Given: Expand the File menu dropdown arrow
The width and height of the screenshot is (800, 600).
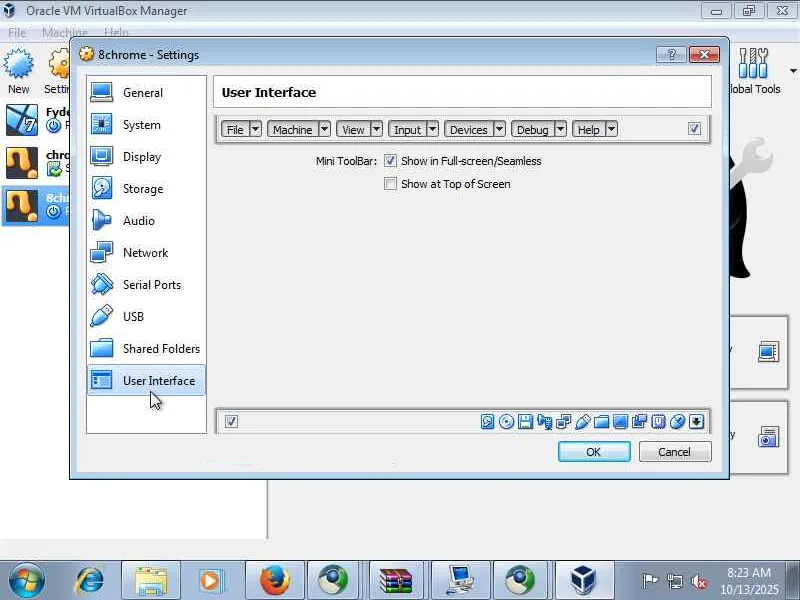Looking at the screenshot, I should (255, 129).
